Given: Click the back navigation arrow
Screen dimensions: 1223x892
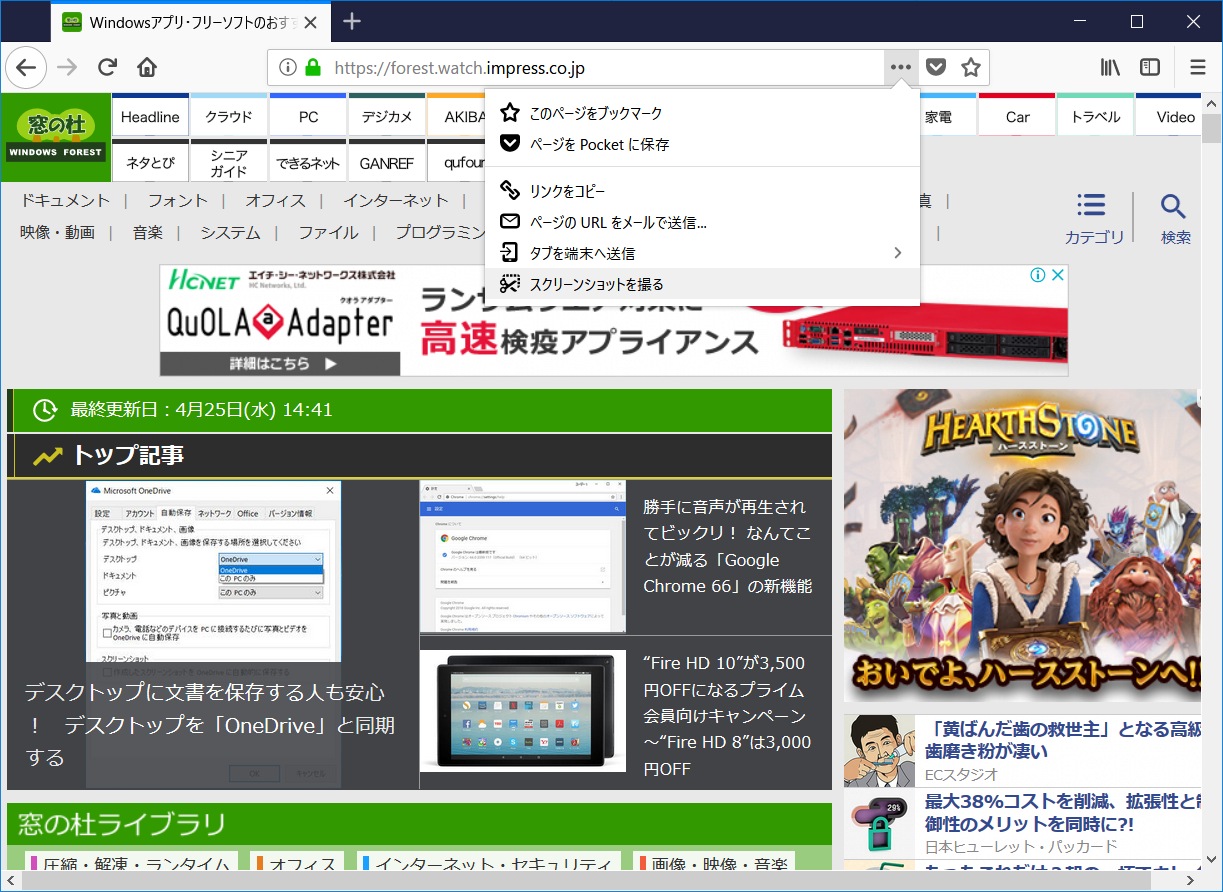Looking at the screenshot, I should click(26, 67).
